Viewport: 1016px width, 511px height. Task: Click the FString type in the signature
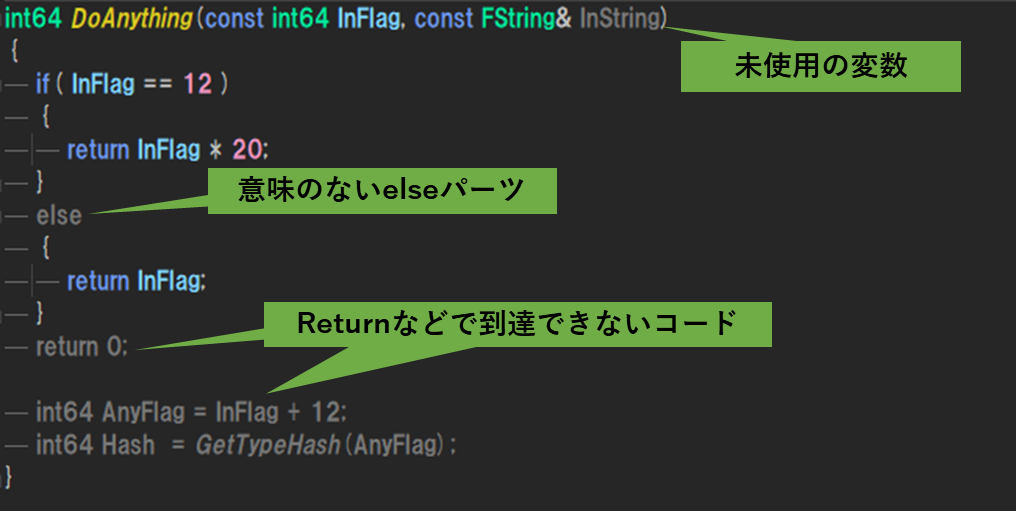pos(518,18)
